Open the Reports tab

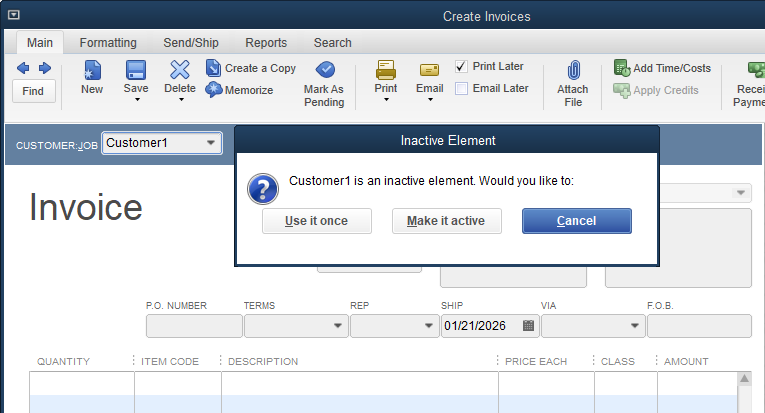point(266,43)
